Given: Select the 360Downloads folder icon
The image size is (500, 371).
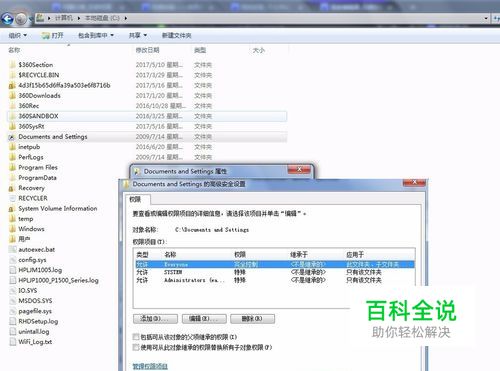Looking at the screenshot, I should 12,96.
